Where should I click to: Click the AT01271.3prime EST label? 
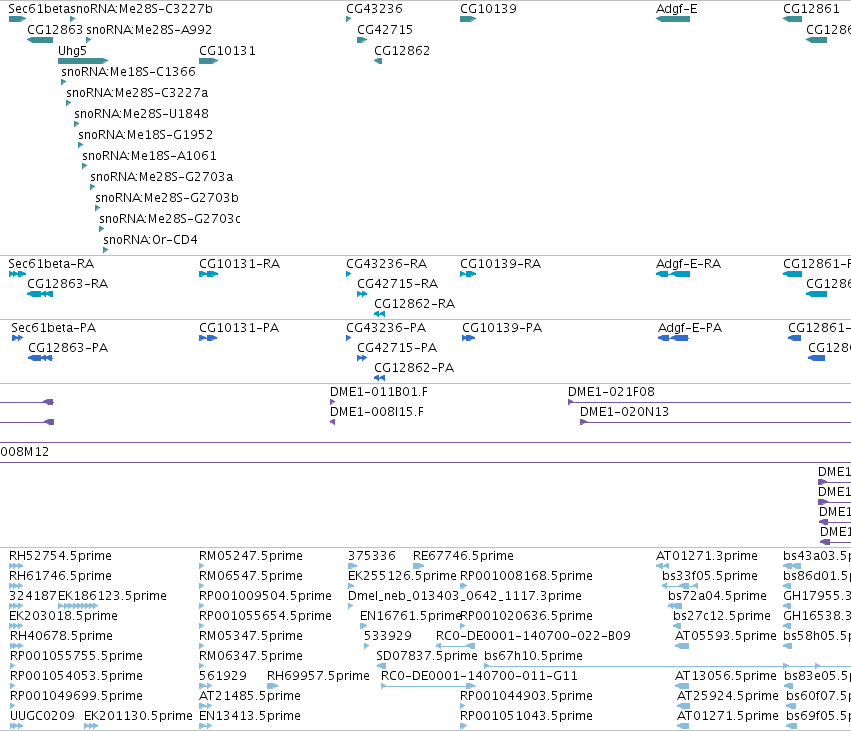point(707,556)
